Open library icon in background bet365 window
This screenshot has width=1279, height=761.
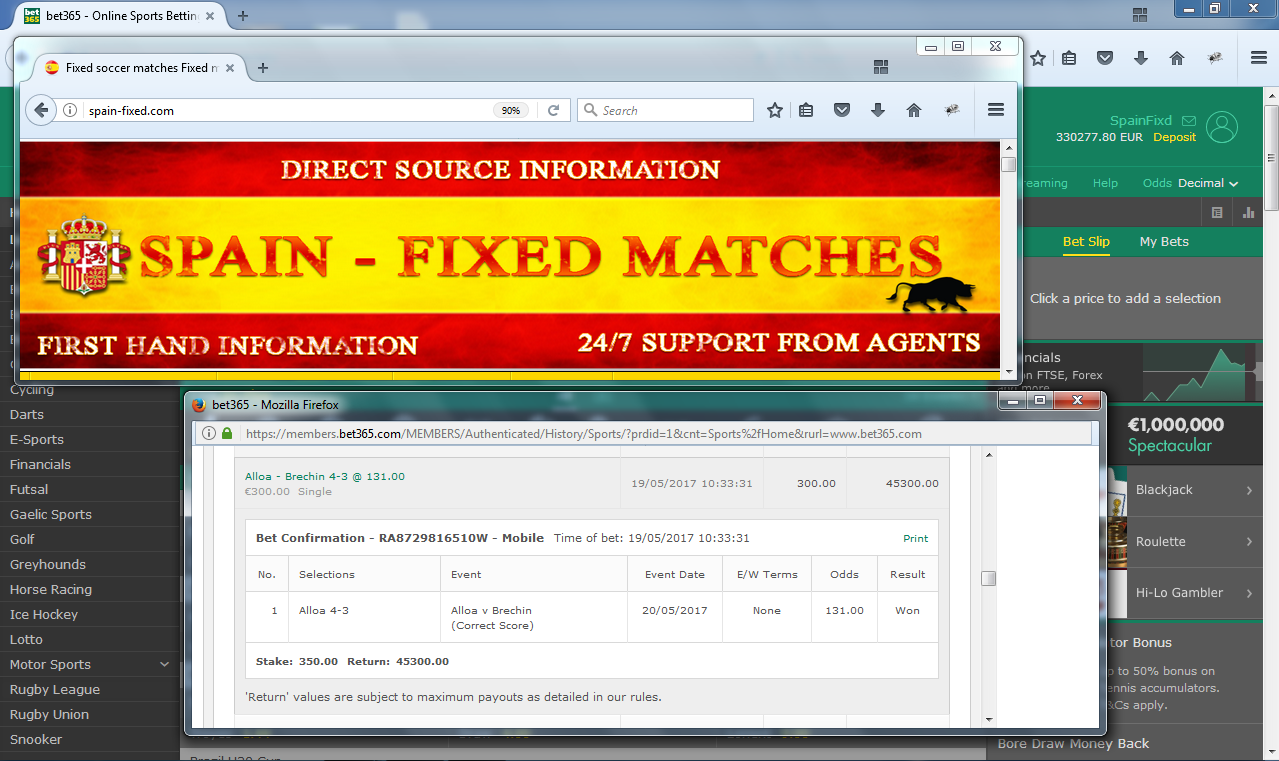(x=1069, y=58)
